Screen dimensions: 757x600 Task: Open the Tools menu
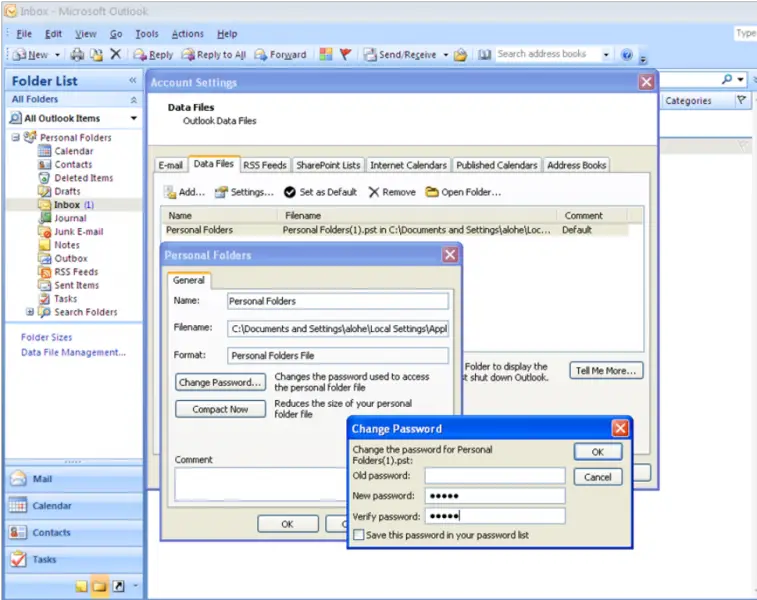click(x=147, y=34)
